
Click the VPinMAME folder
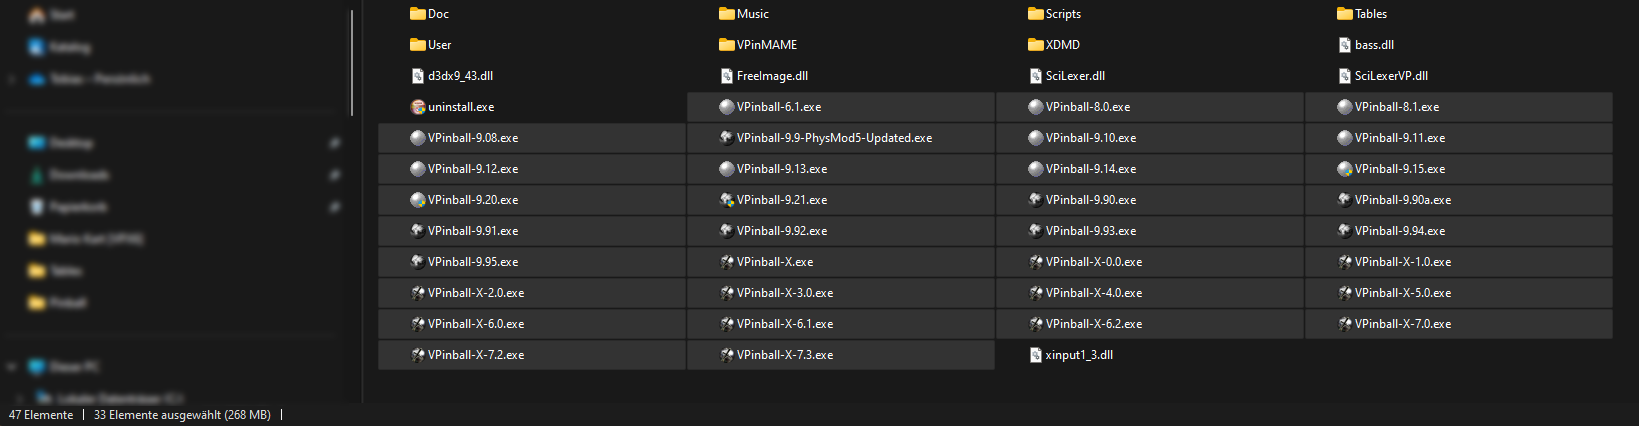(758, 45)
